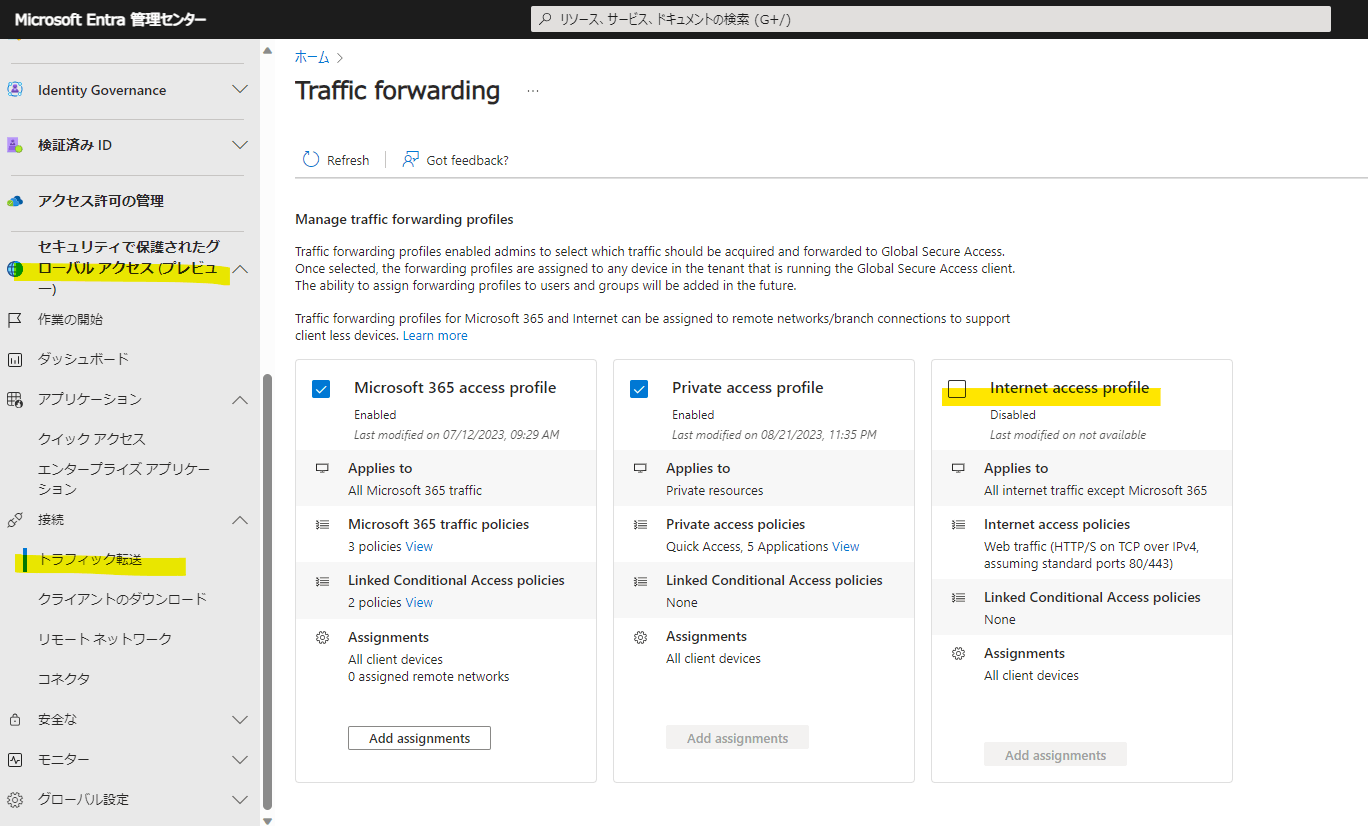The image size is (1368, 826).
Task: Click the 作業の開始 flag icon
Action: point(15,320)
